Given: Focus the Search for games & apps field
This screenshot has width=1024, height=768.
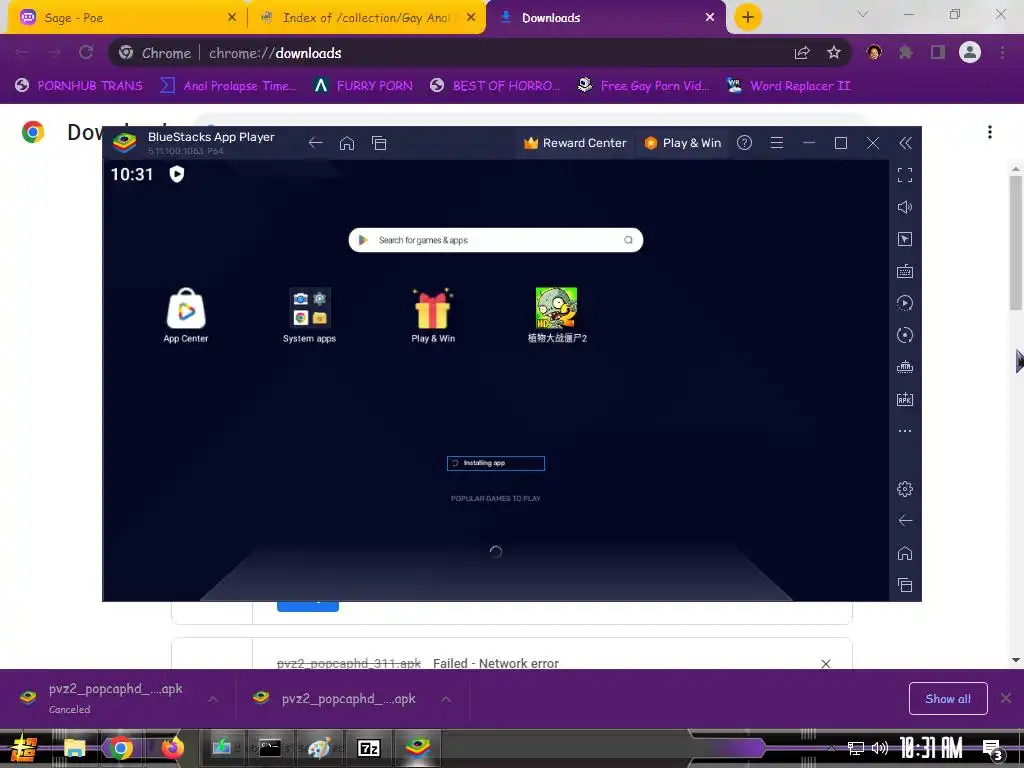Looking at the screenshot, I should pyautogui.click(x=496, y=240).
